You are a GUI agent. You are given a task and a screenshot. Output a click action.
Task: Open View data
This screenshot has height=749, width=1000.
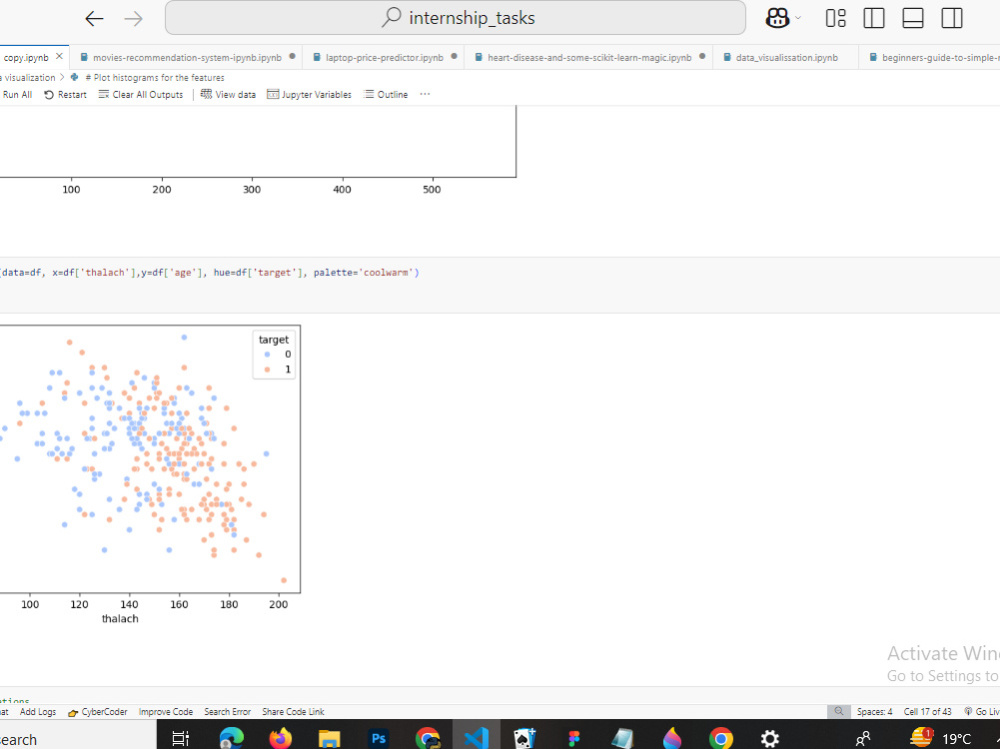point(228,94)
